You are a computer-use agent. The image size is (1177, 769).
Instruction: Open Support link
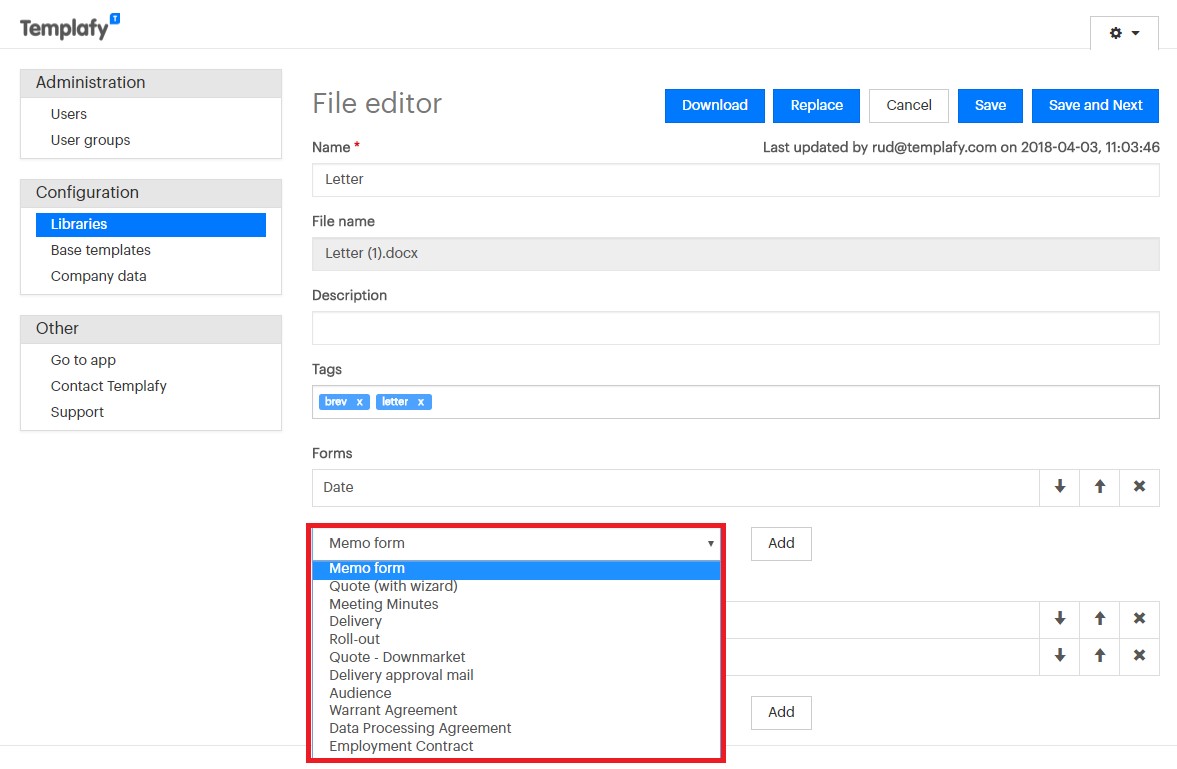click(77, 412)
